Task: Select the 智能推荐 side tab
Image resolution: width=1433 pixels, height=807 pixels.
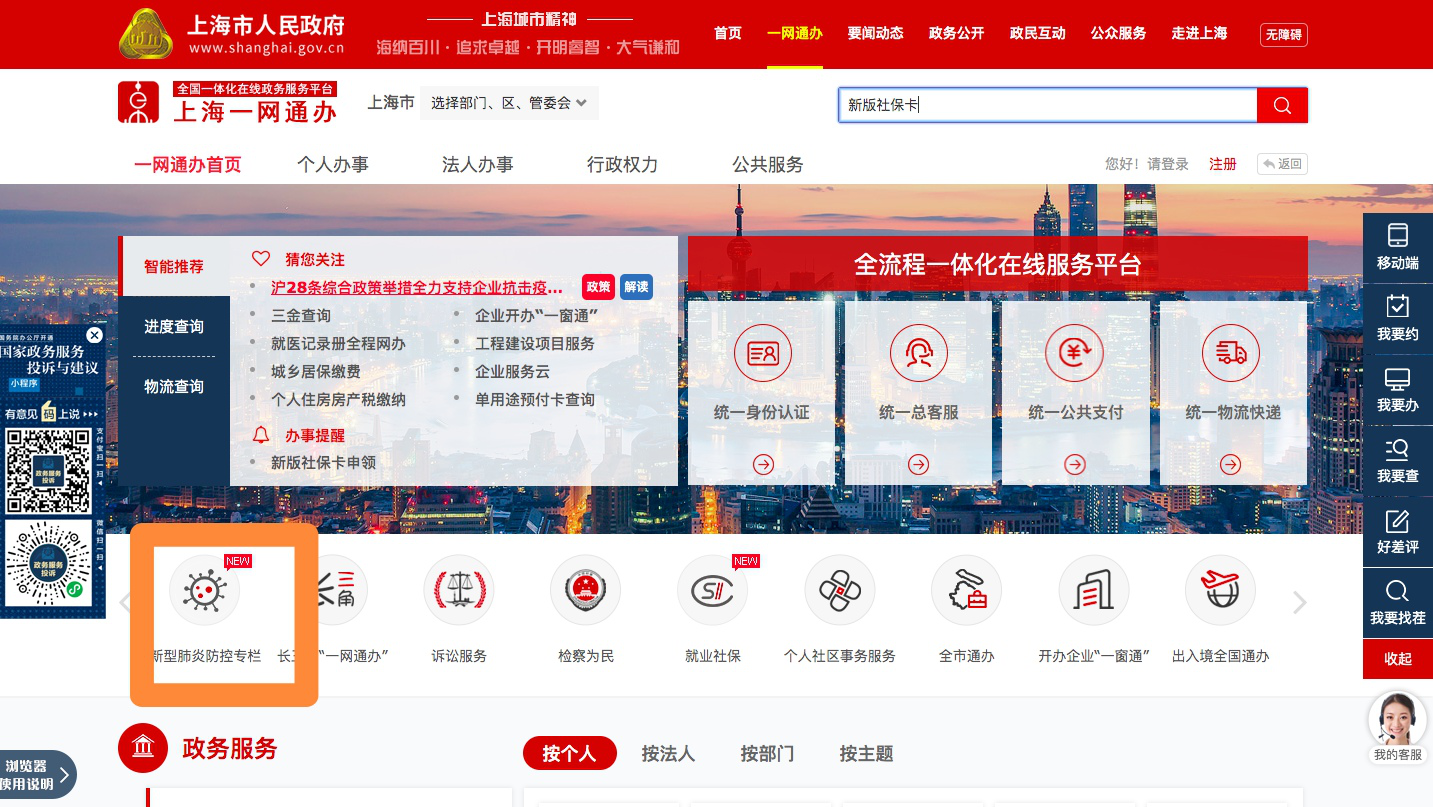Action: (x=174, y=267)
